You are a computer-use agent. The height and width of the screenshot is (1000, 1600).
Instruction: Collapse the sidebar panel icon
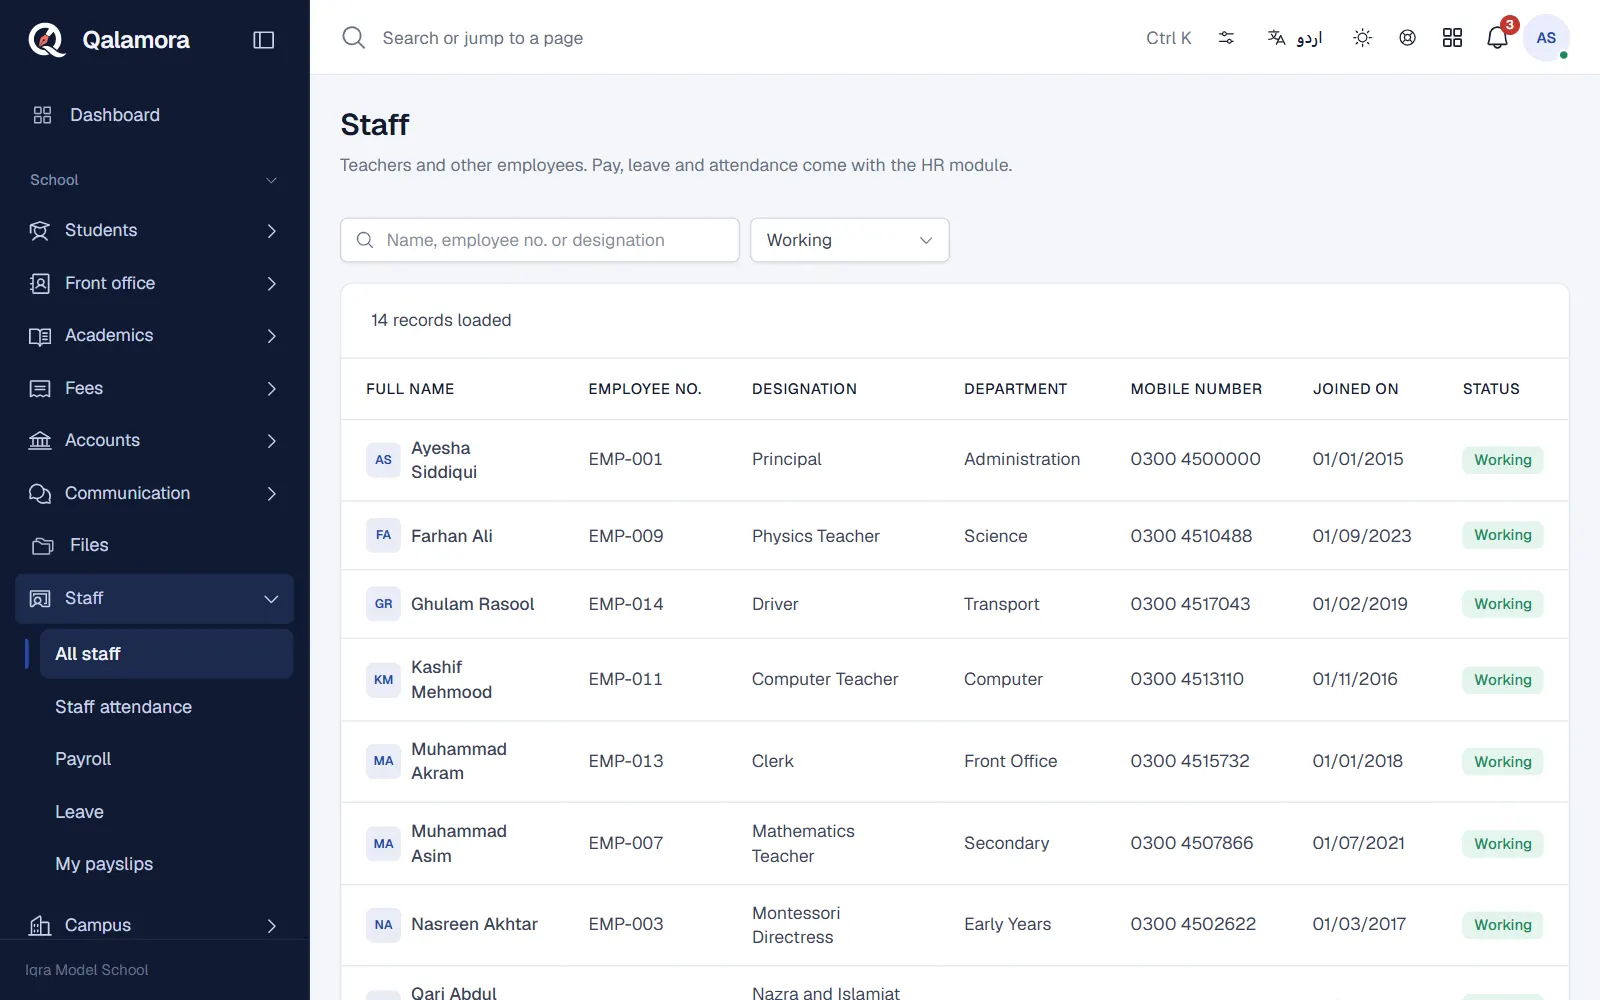(264, 40)
